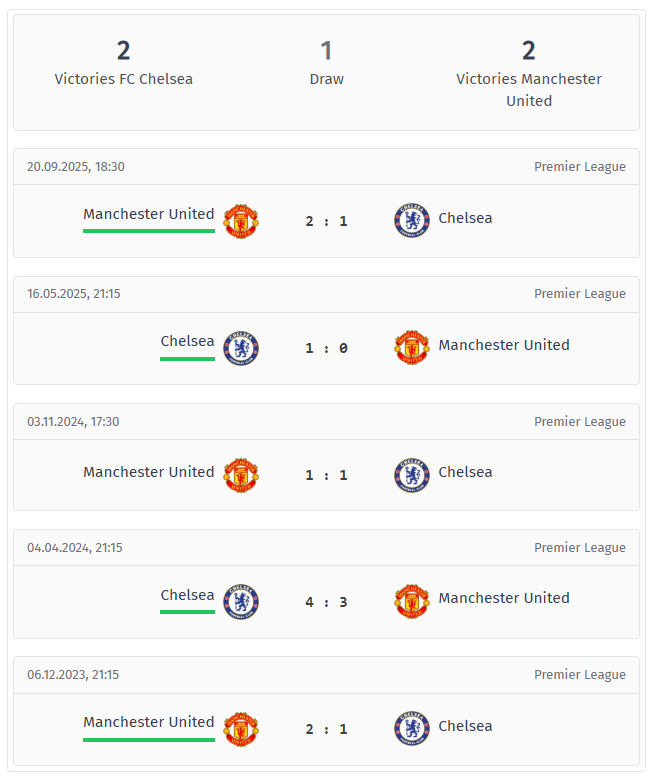Viewport: 654px width, 778px height.
Task: Open the 4 : 3 score from 04.04.2024
Action: point(326,602)
